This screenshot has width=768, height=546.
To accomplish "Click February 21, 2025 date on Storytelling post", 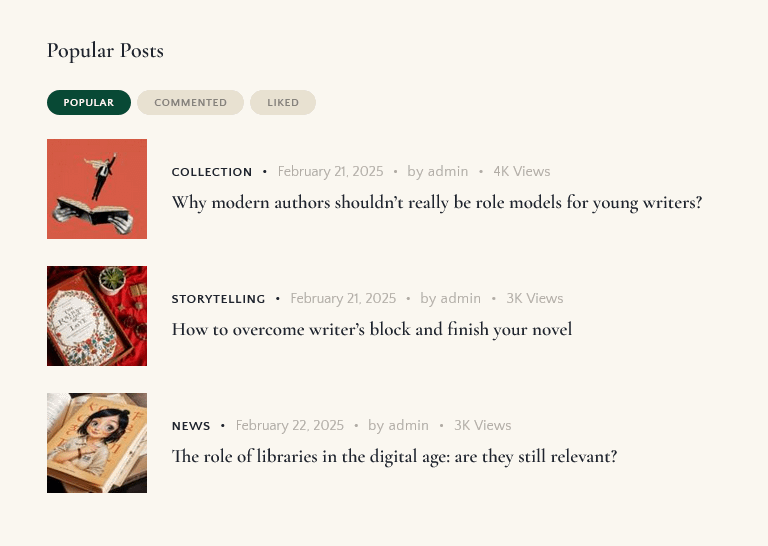I will click(x=343, y=298).
